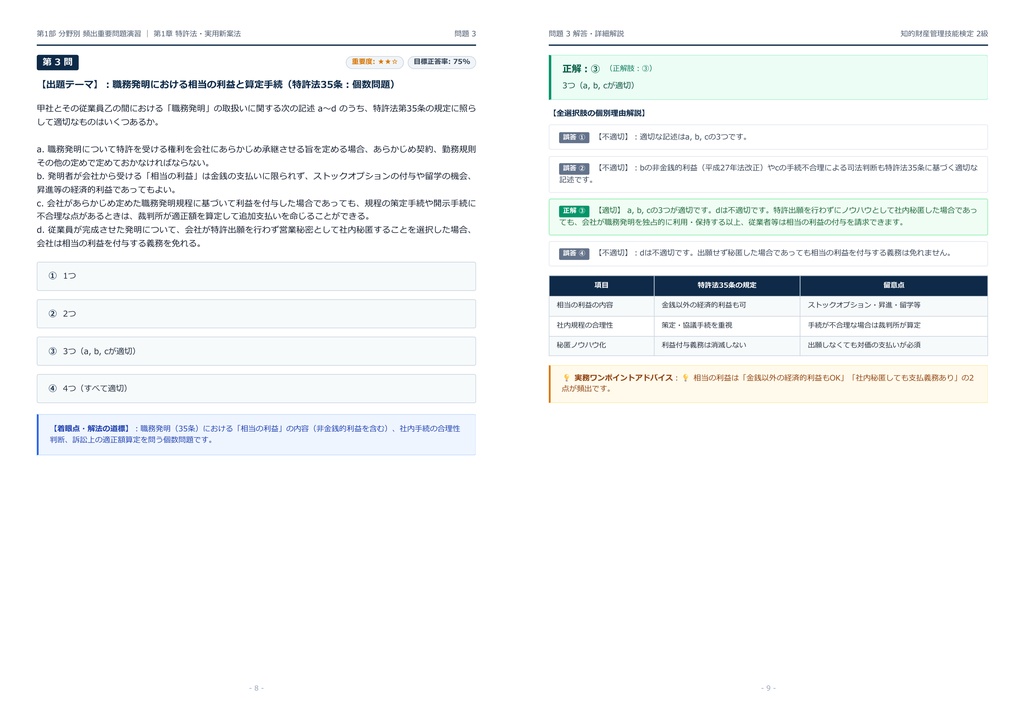
Task: Click header text 第1章 特許法・実用新案法
Action: [x=197, y=33]
